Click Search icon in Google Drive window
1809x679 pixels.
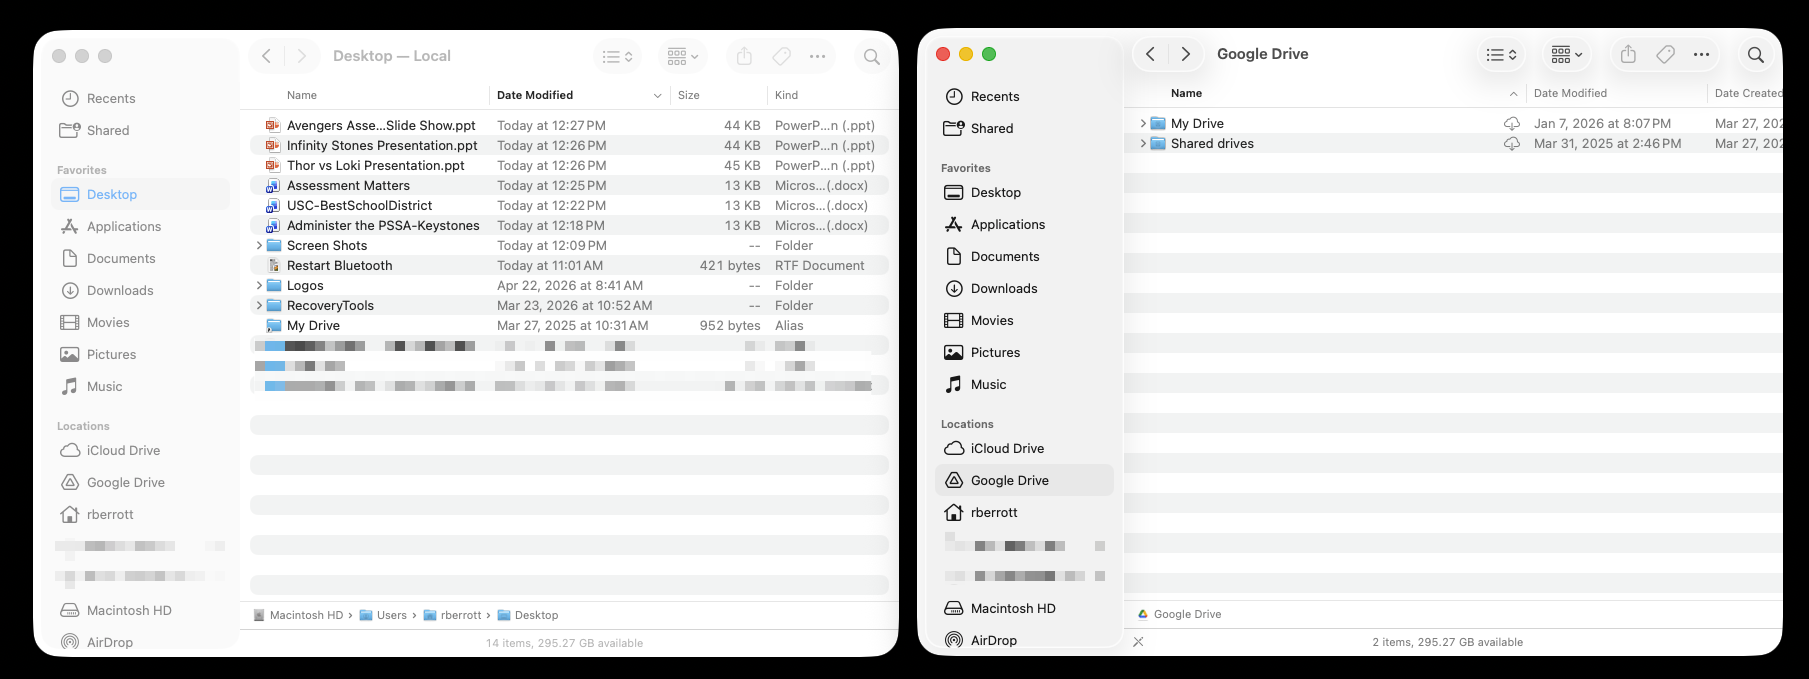[x=1755, y=55]
